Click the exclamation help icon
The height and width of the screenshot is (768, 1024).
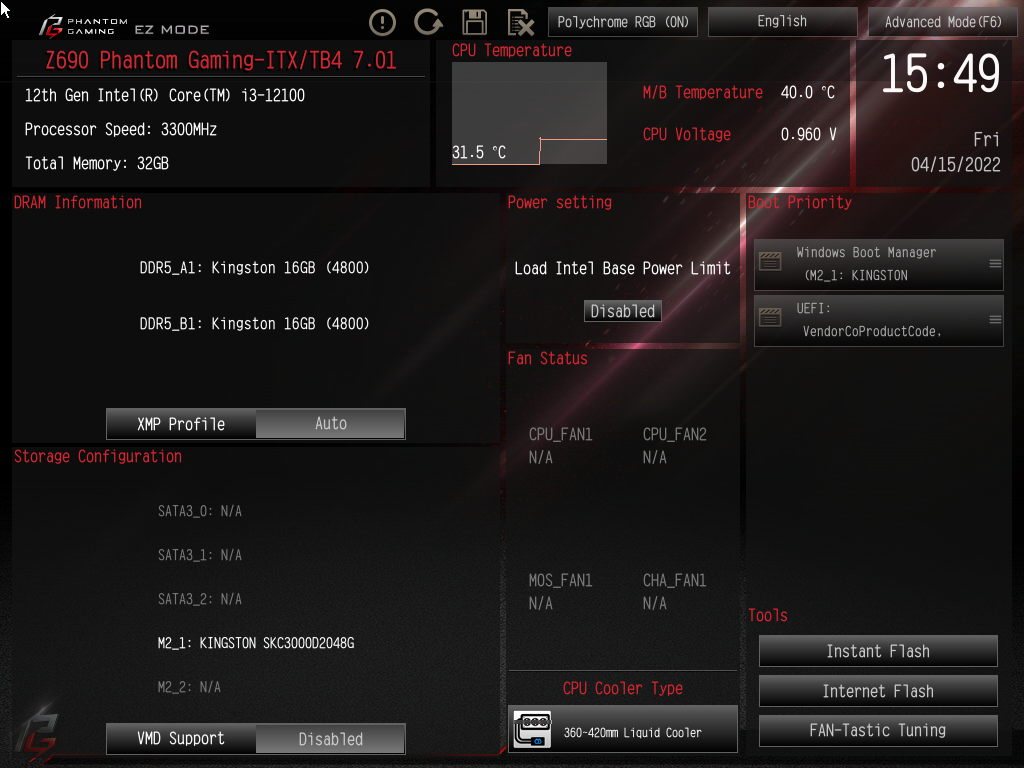coord(382,22)
